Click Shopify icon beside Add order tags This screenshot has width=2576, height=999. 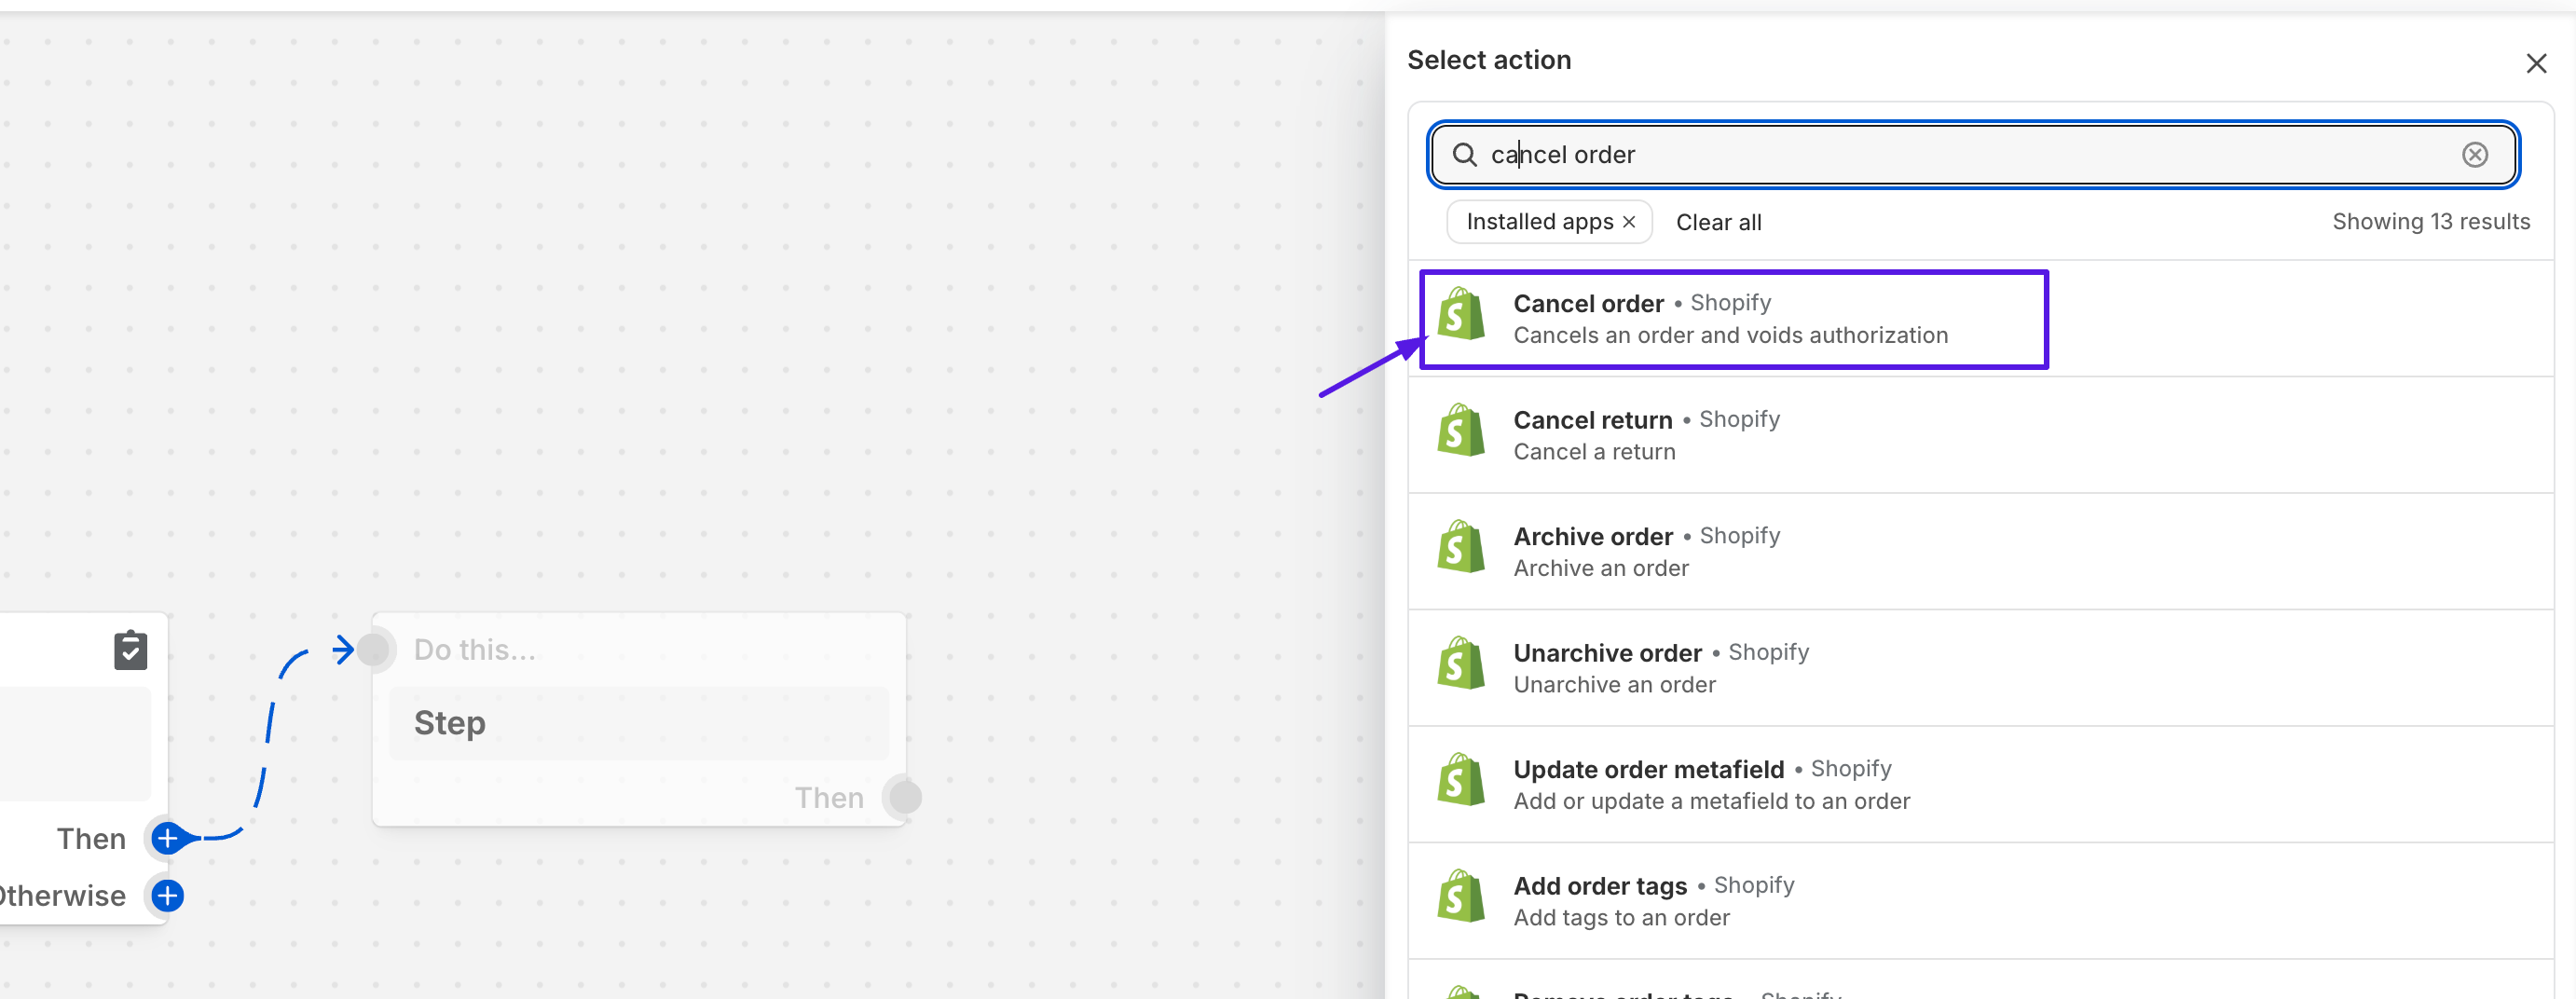[x=1461, y=897]
